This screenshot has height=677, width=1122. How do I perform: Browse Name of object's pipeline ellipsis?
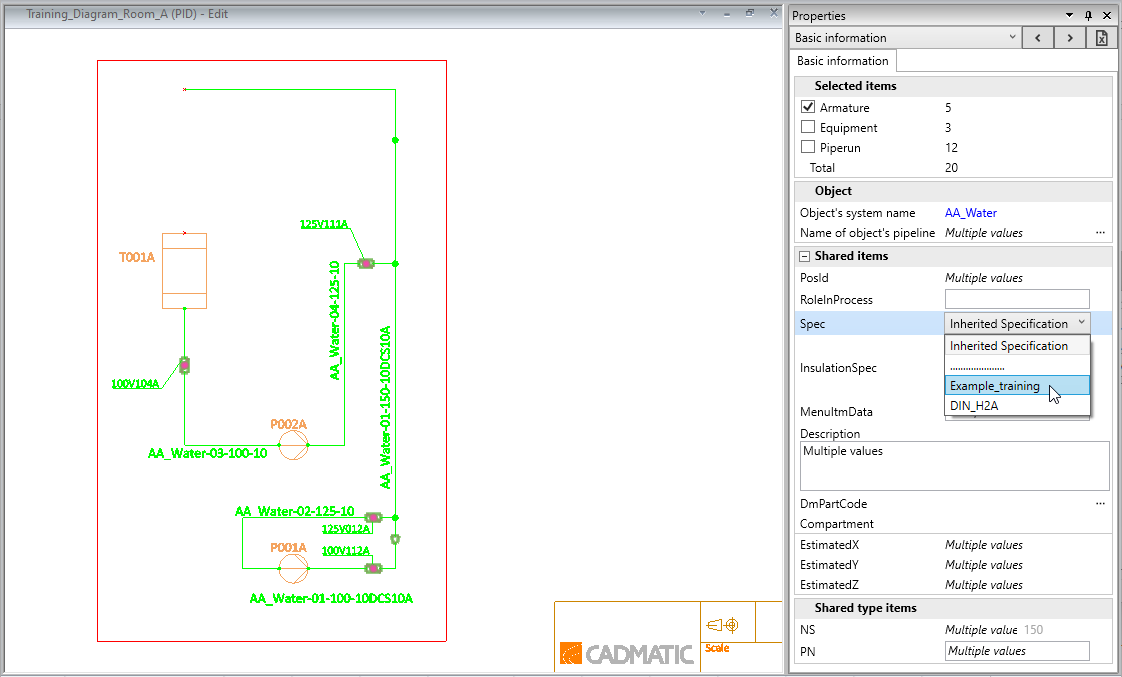coord(1100,233)
